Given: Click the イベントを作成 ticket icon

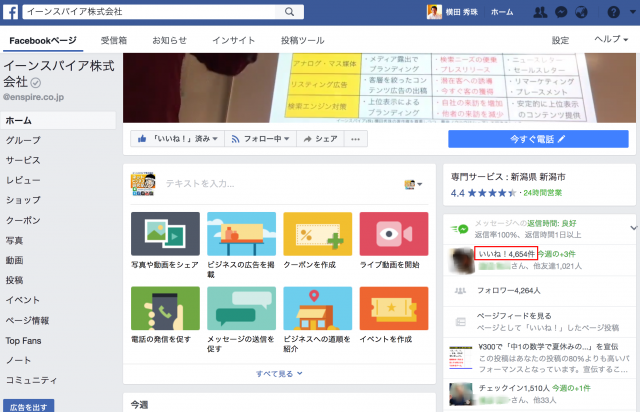Looking at the screenshot, I should [x=394, y=308].
